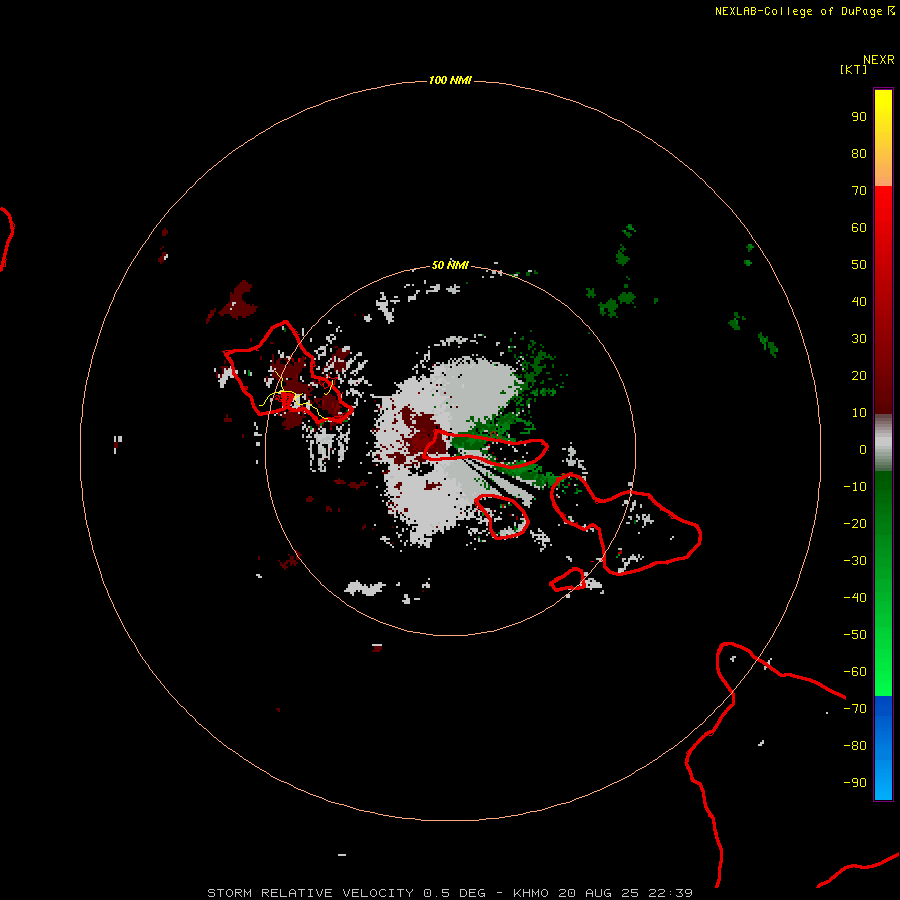Click the 60 value on the velocity scale

coord(859,227)
